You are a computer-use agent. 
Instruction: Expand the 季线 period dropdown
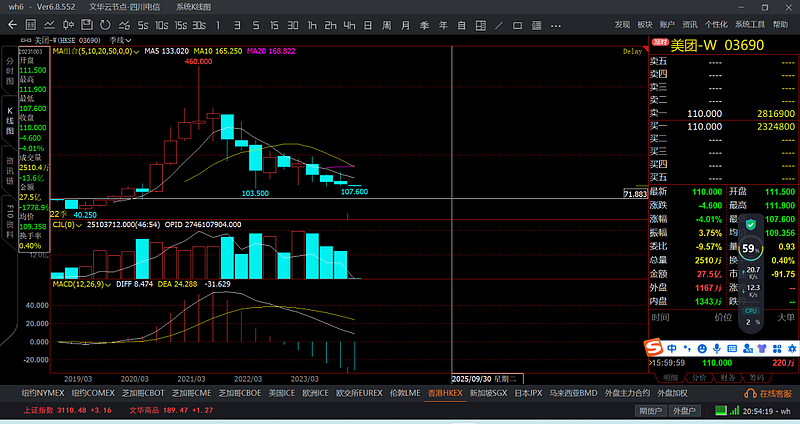pos(120,40)
